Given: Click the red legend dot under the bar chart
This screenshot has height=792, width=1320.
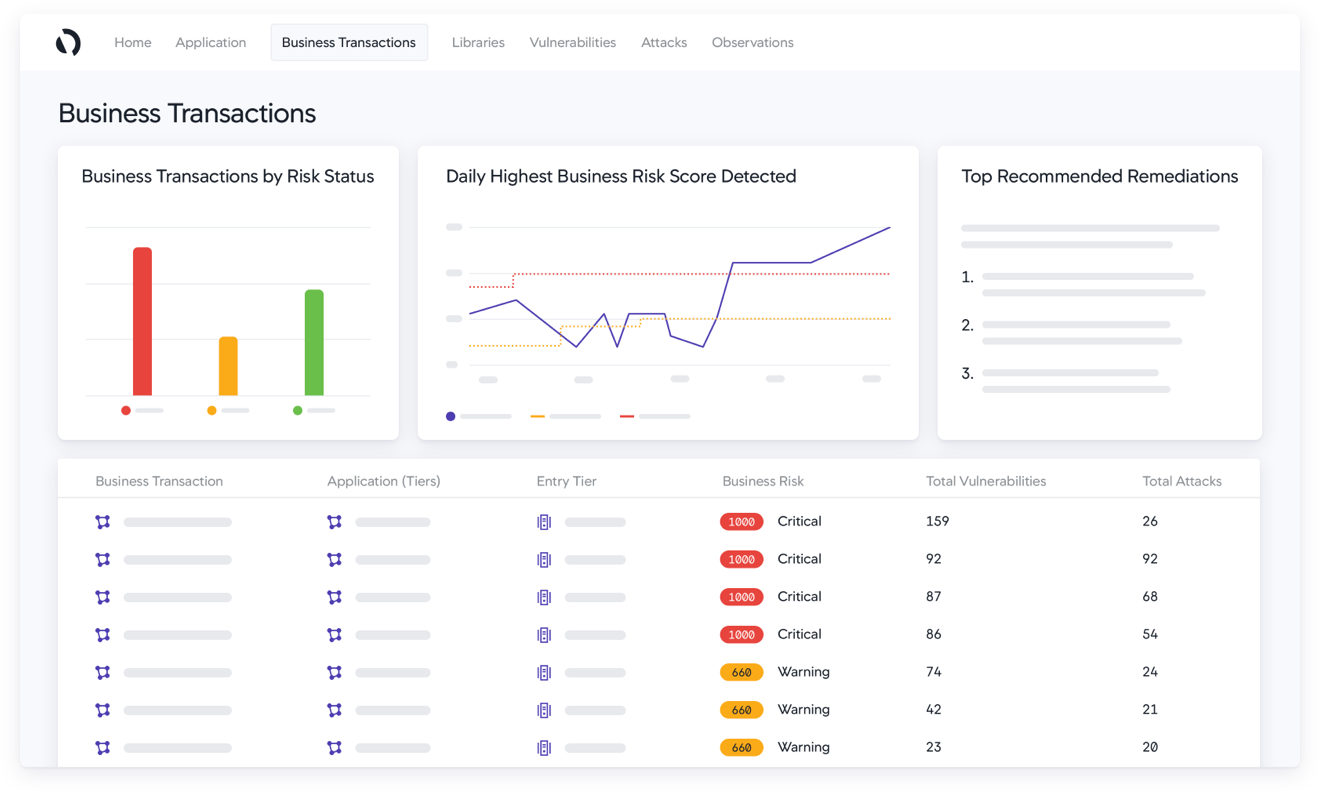Looking at the screenshot, I should pos(126,410).
